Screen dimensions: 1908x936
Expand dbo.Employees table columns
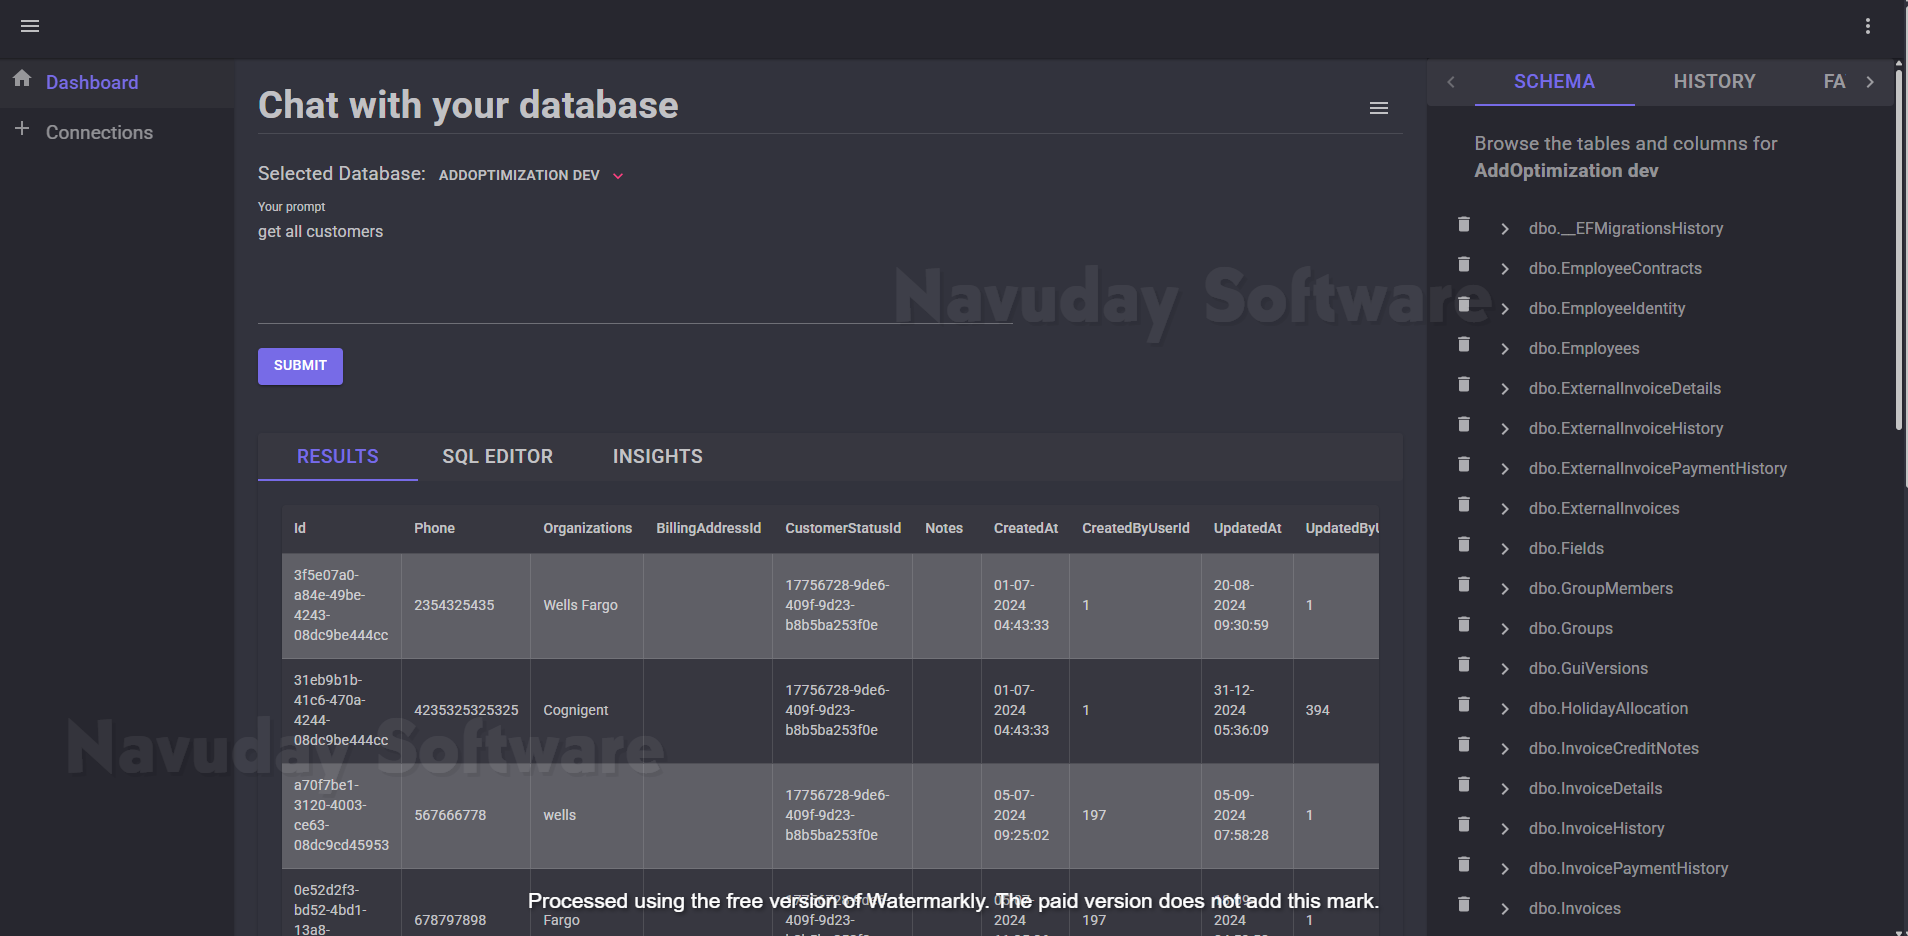(x=1504, y=349)
